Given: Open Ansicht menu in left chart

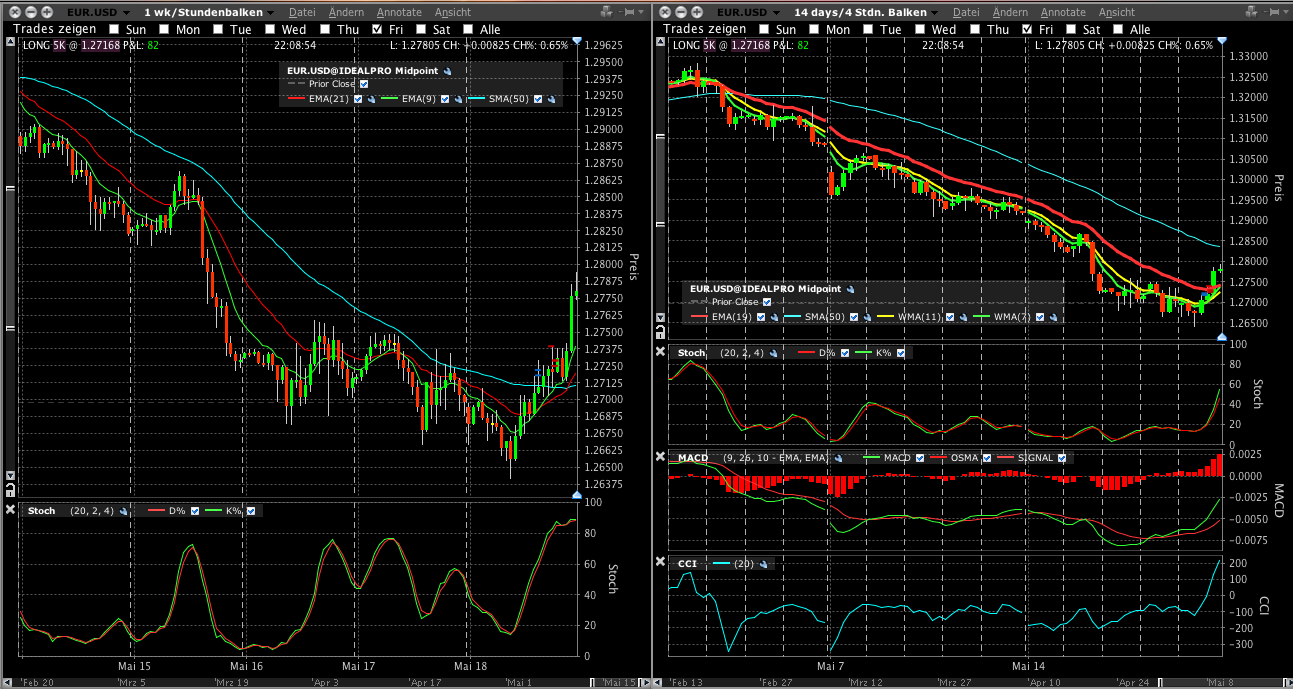Looking at the screenshot, I should point(453,12).
